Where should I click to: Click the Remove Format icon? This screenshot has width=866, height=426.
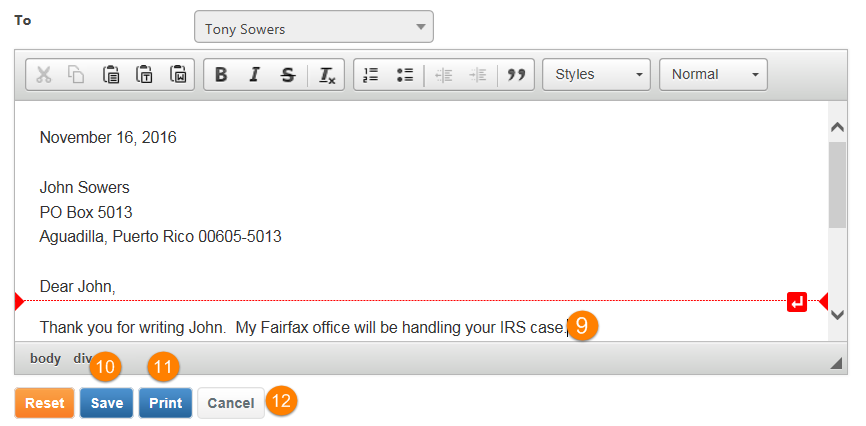[x=327, y=75]
